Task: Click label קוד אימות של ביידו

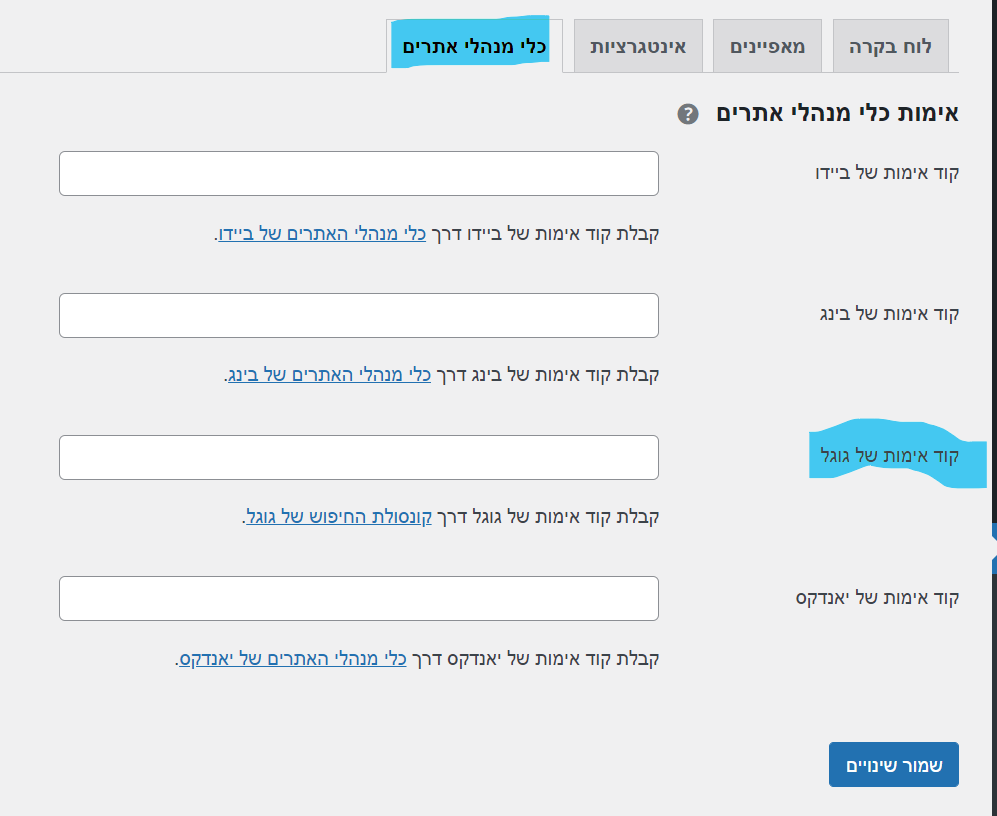Action: 887,173
